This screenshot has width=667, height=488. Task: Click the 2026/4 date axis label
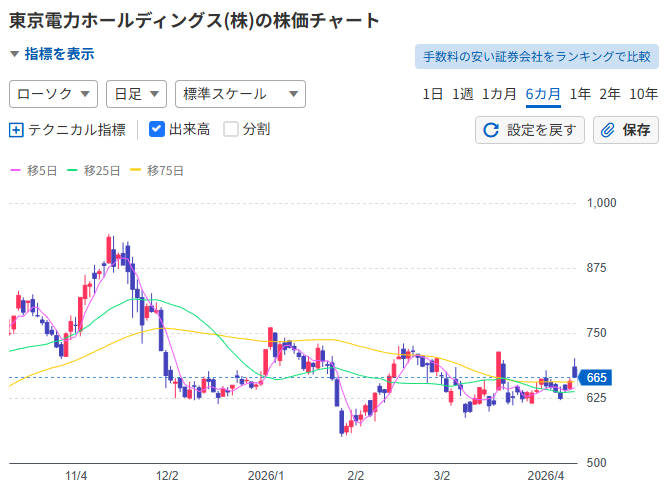[545, 476]
